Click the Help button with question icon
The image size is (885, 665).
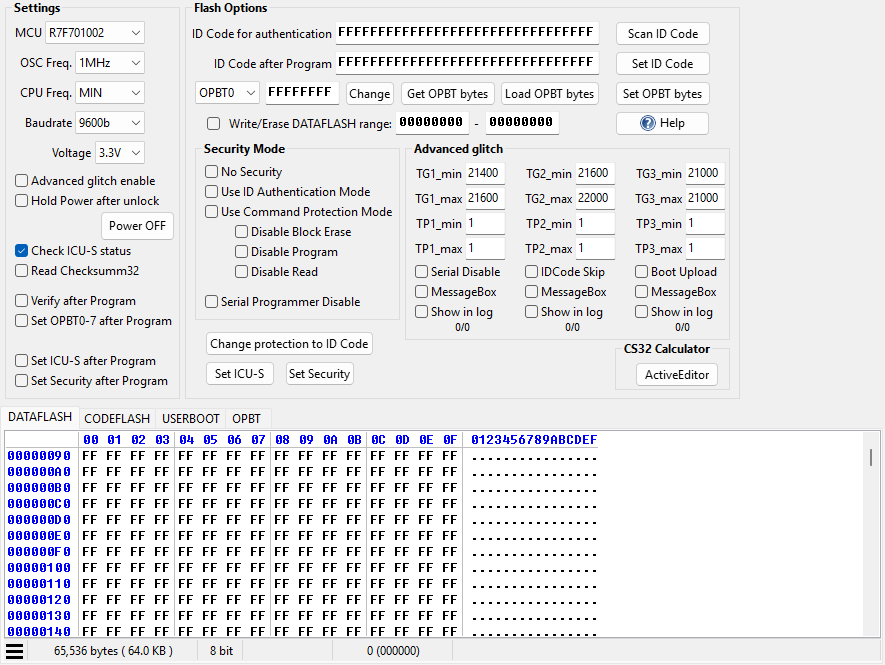tap(662, 123)
